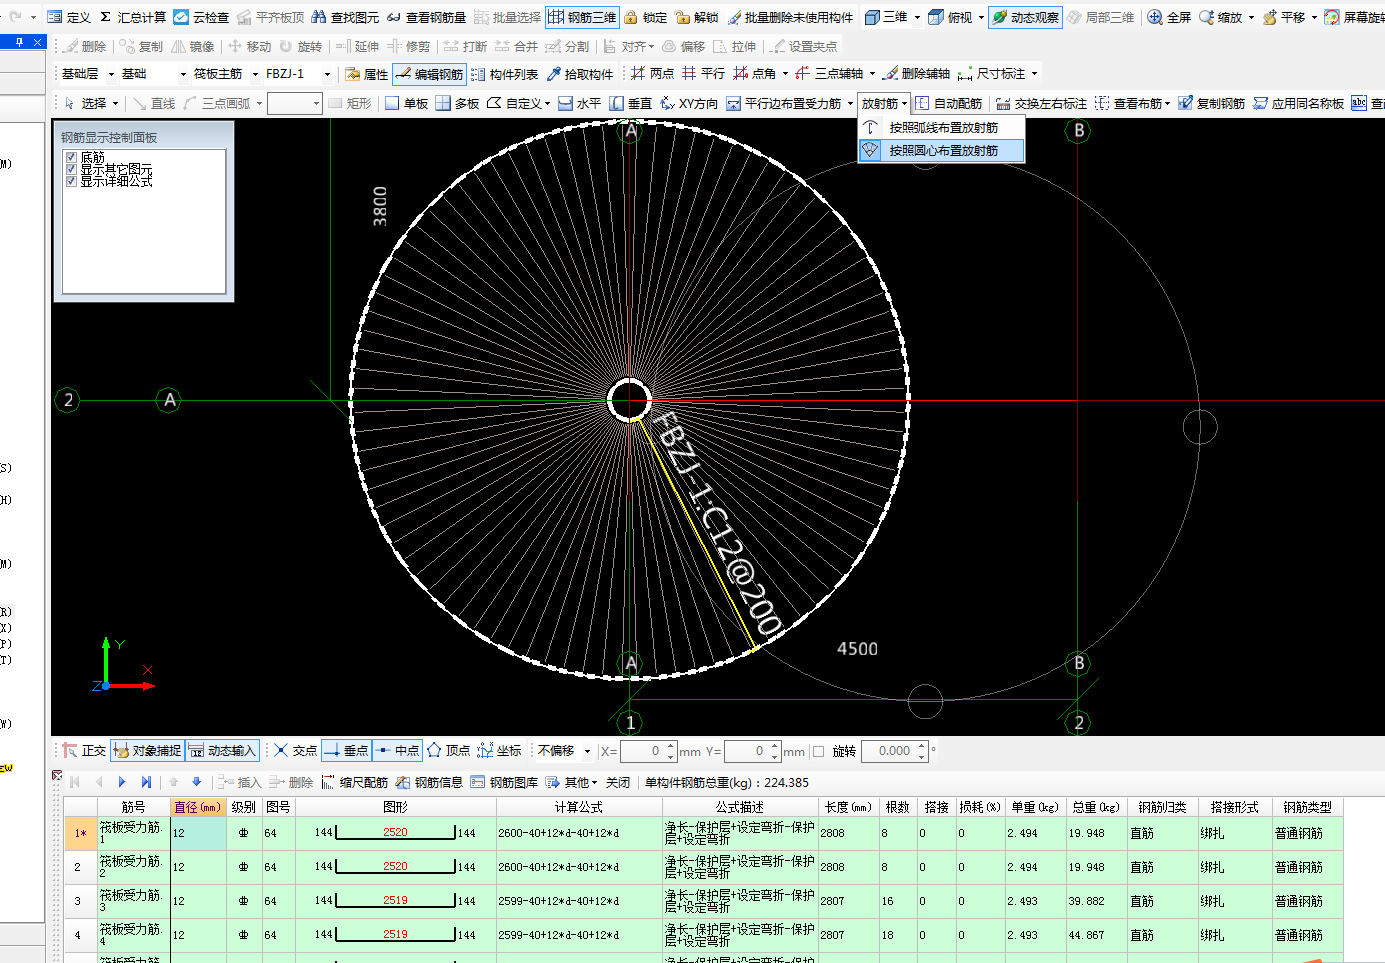Uncheck 显示其它图元 checkbox

click(x=71, y=170)
